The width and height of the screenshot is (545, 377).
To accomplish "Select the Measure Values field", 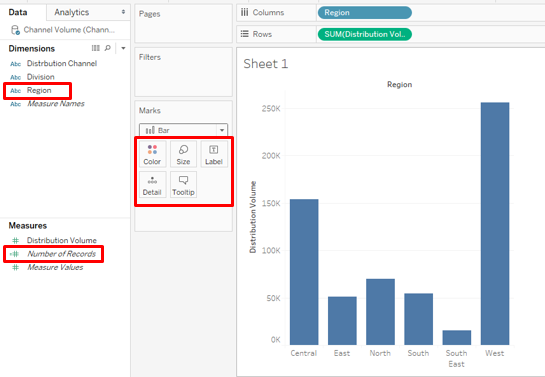I will pos(55,267).
